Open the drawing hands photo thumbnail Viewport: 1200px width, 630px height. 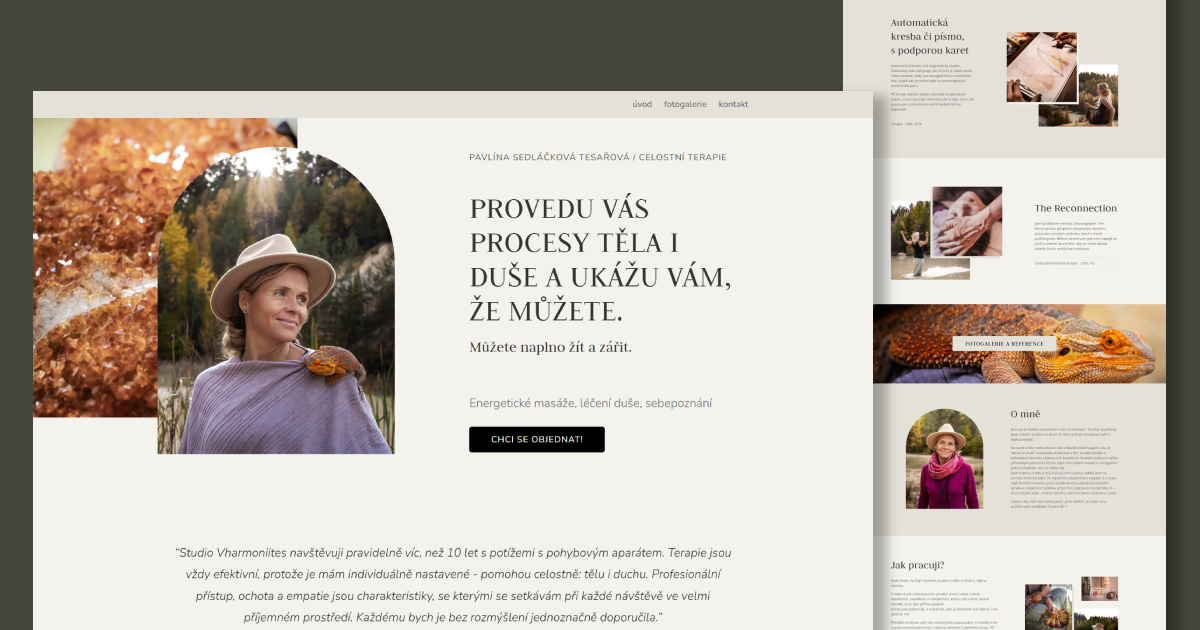[x=1042, y=67]
